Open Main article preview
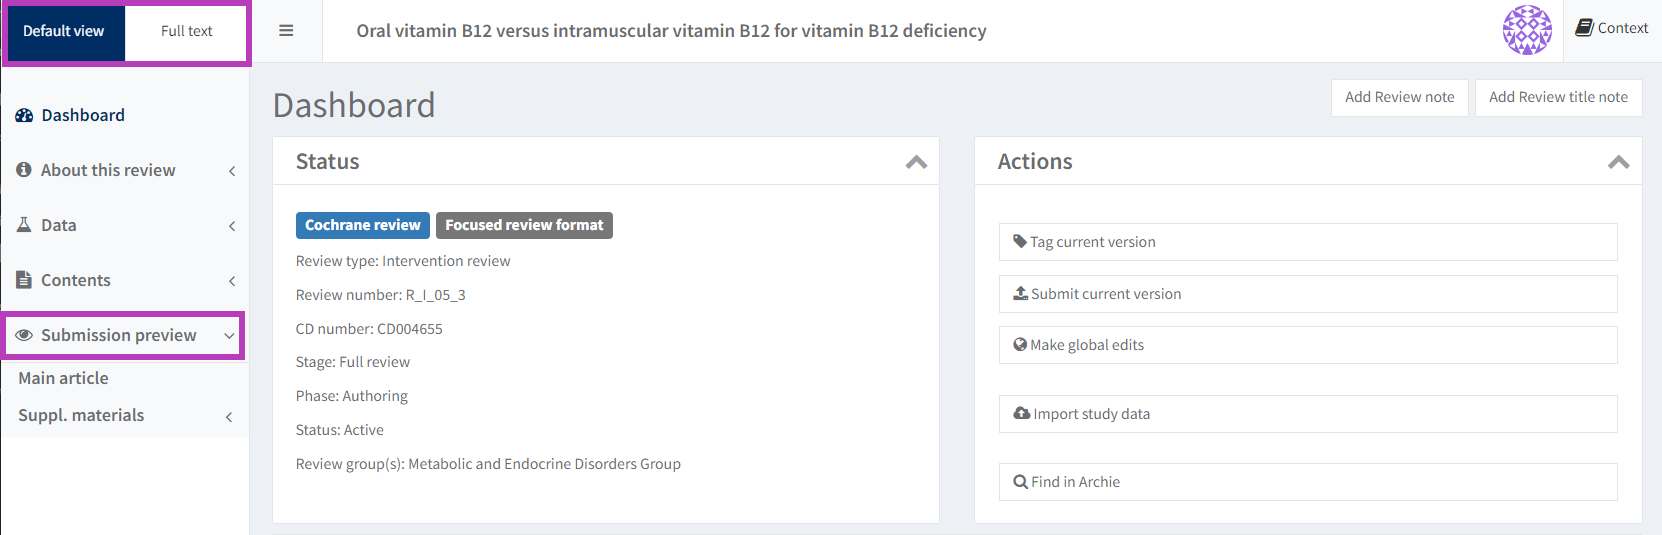 (64, 378)
